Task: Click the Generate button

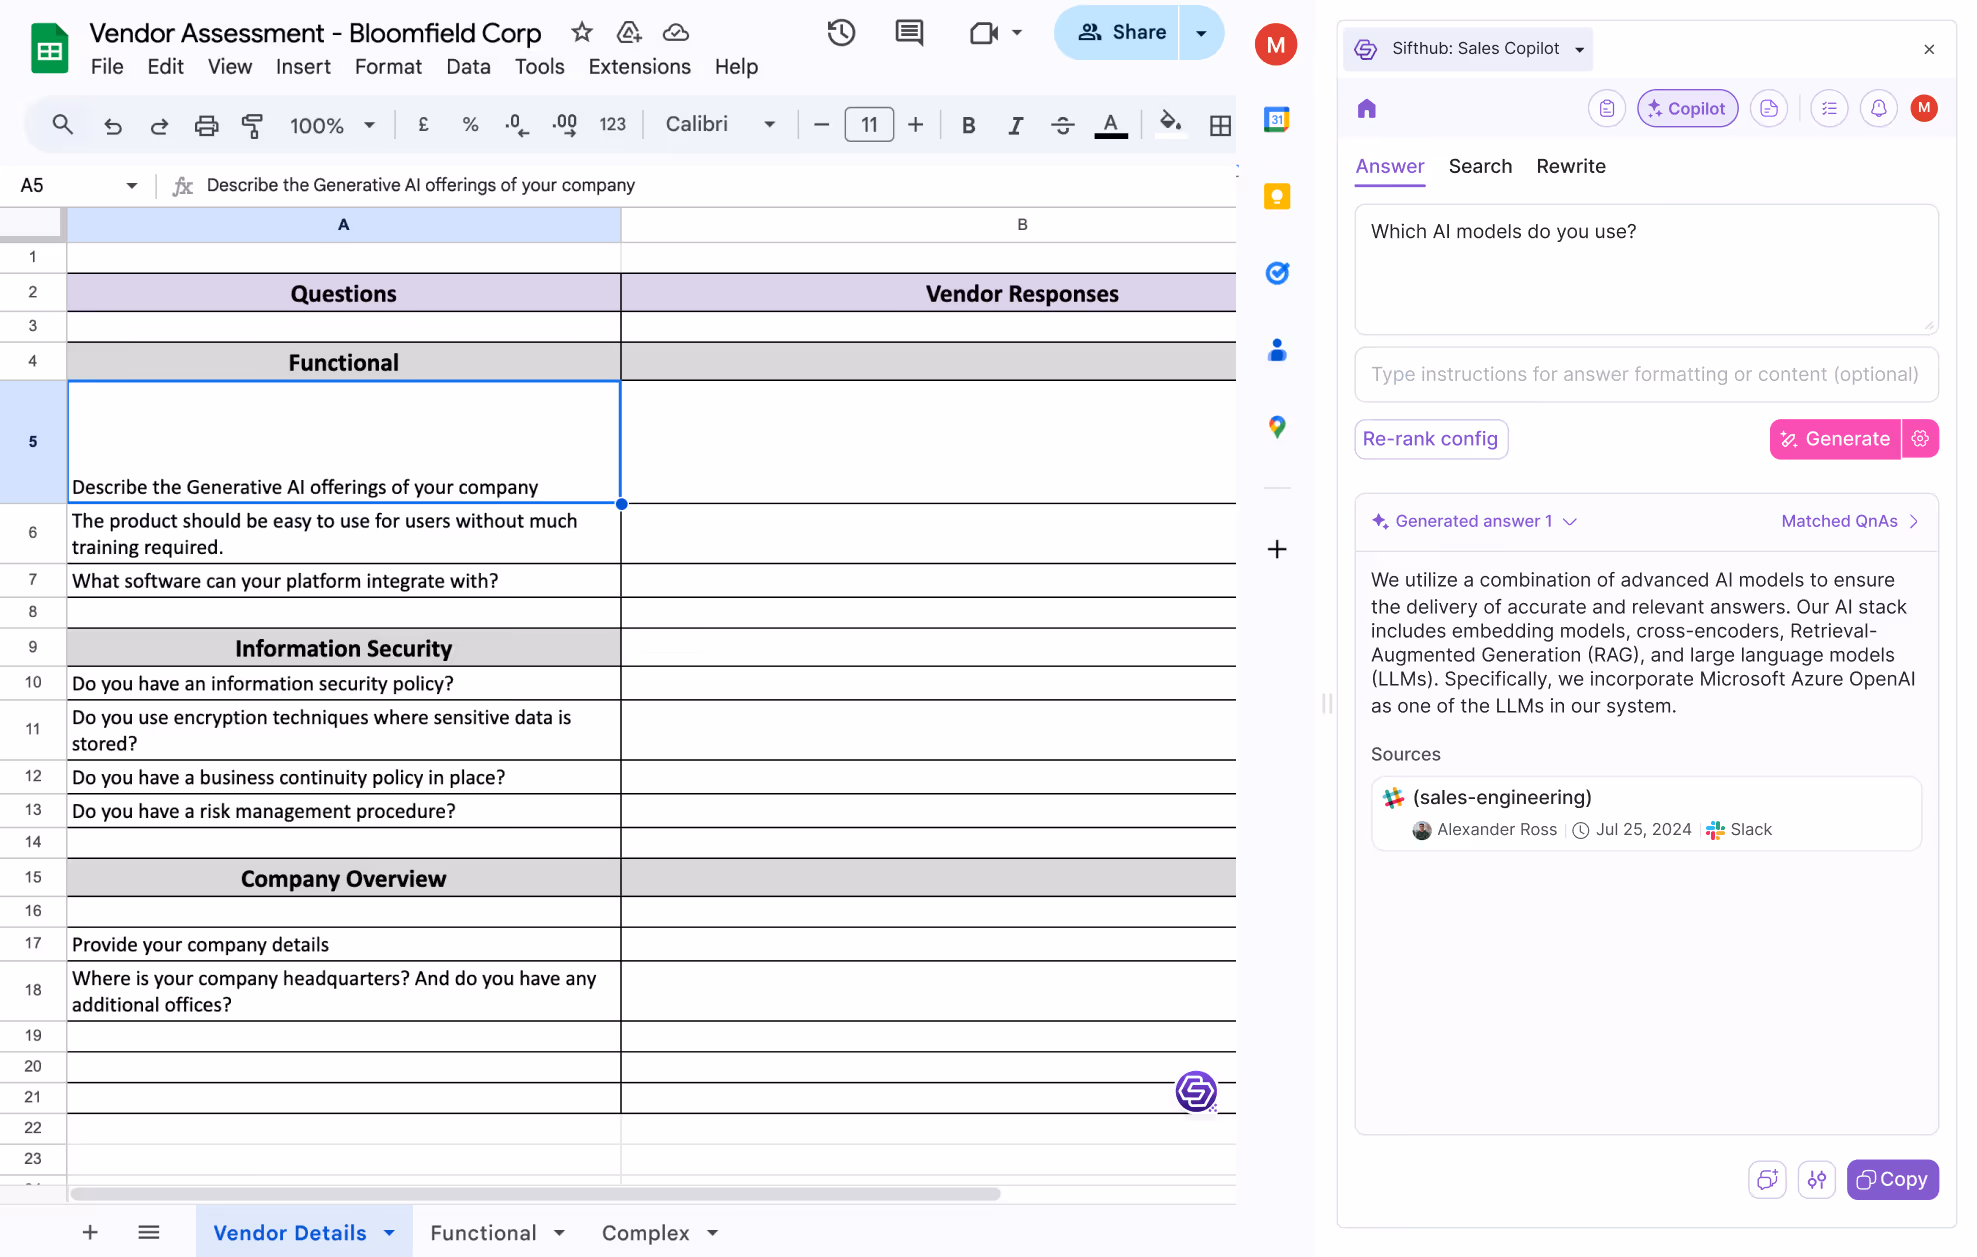Action: tap(1835, 439)
